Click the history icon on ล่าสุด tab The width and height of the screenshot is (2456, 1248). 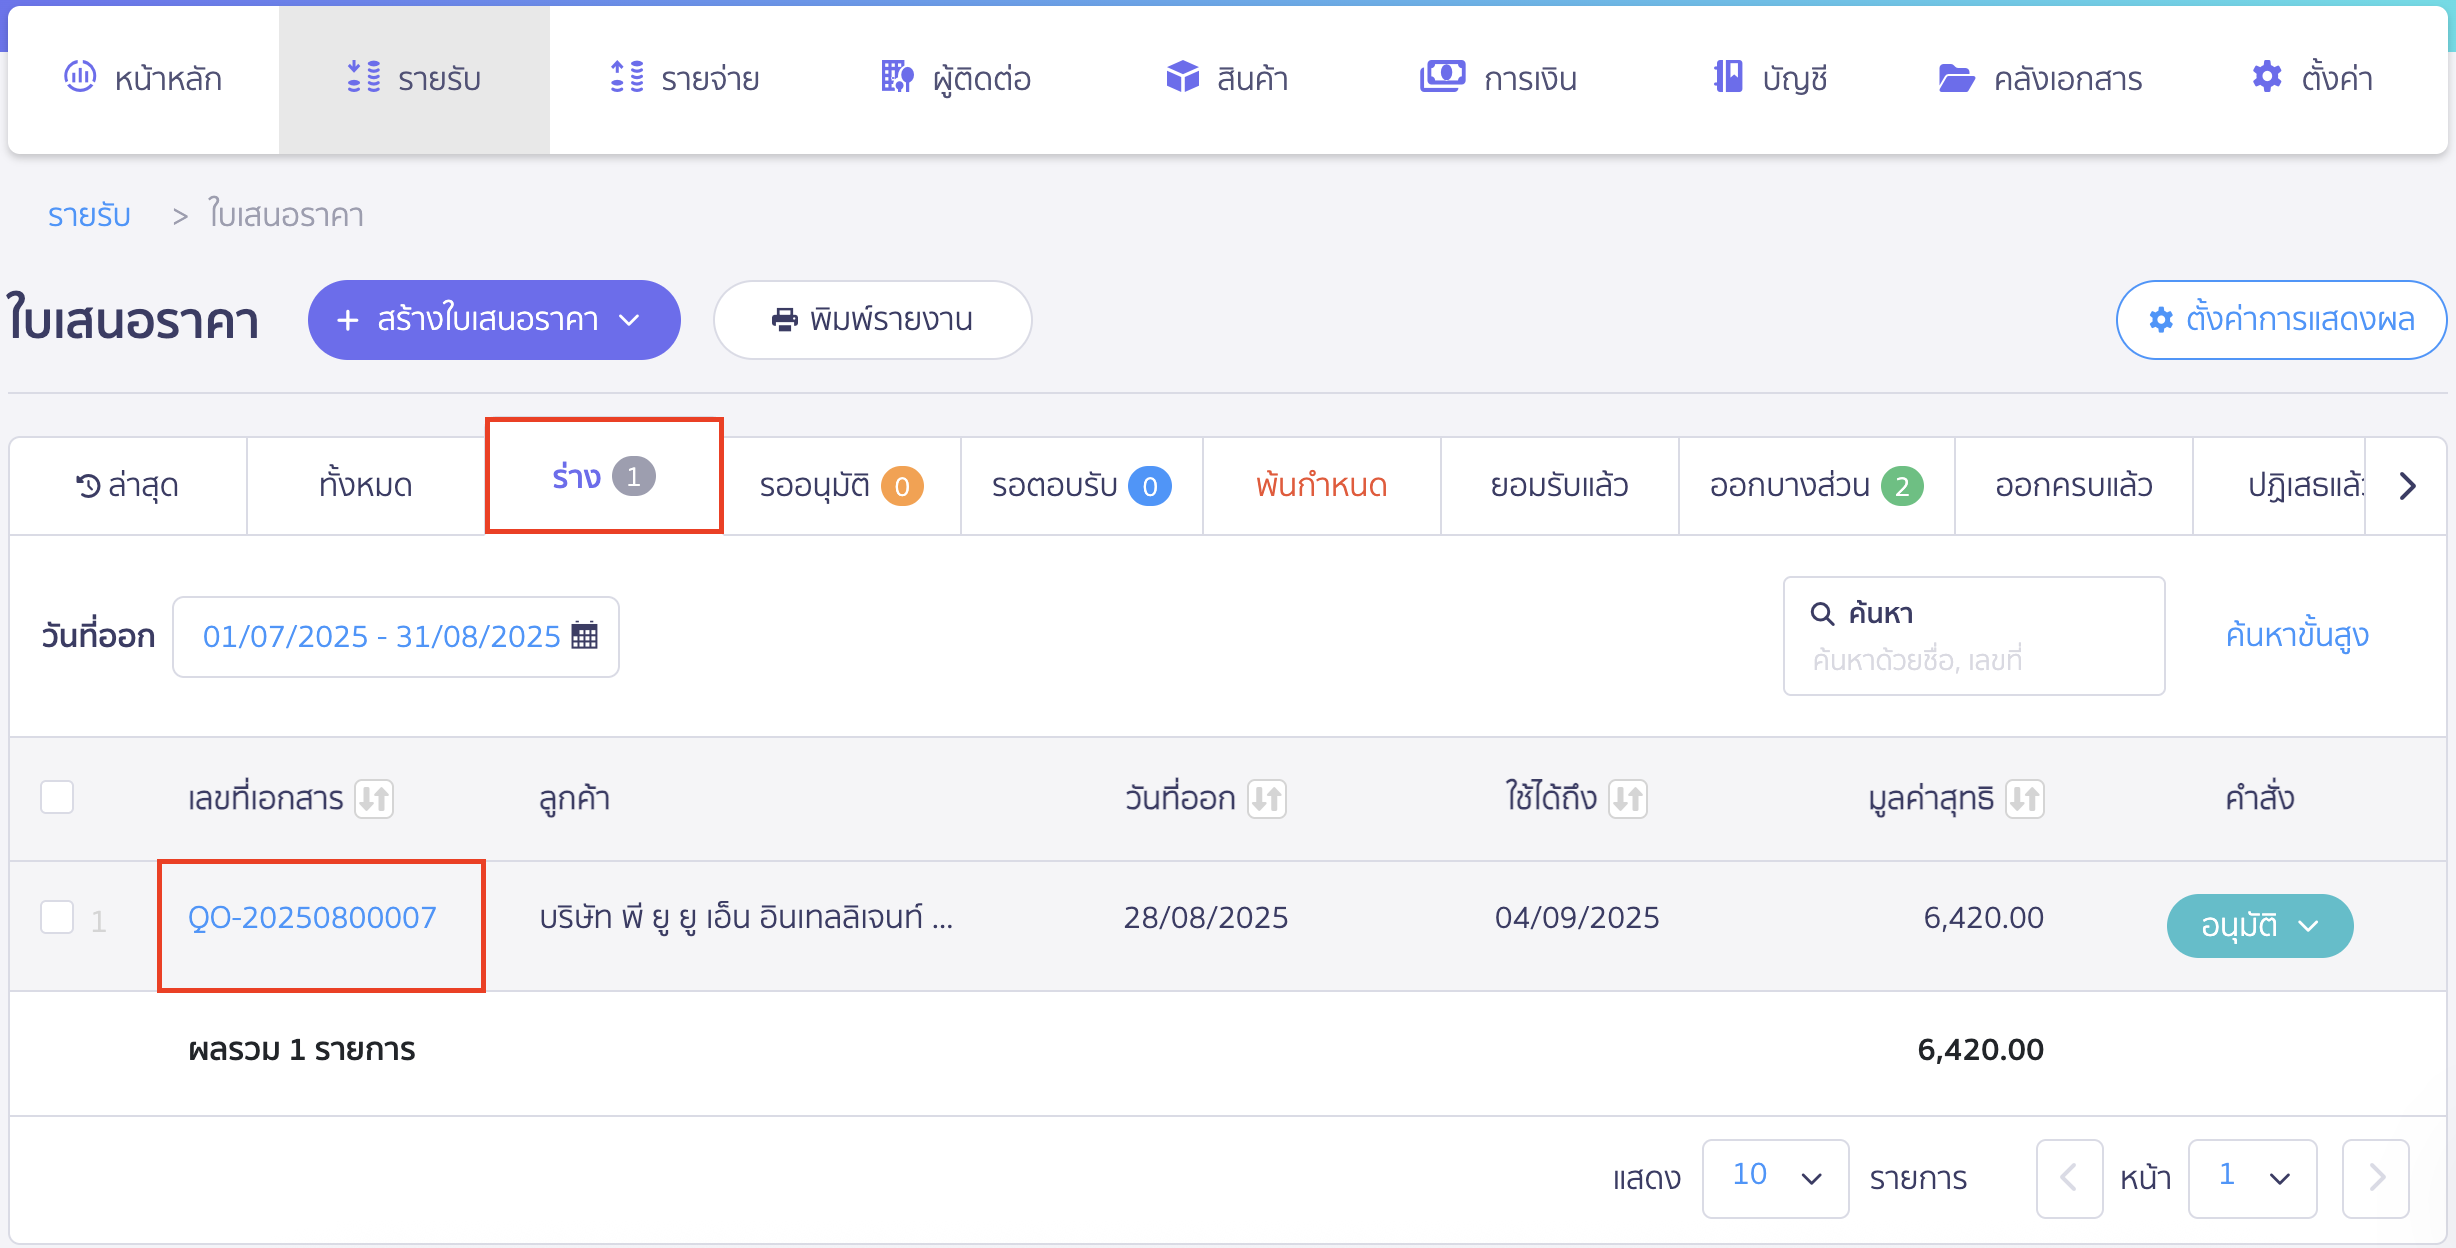89,486
